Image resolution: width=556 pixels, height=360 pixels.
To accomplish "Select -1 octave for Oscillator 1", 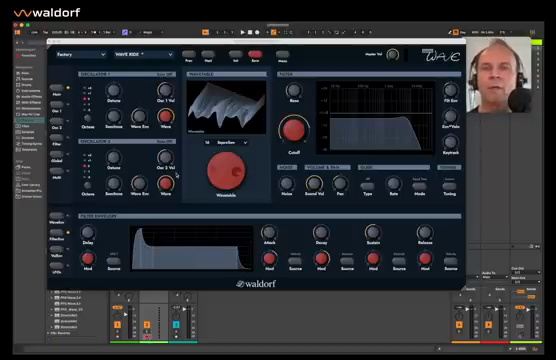I will (87, 105).
